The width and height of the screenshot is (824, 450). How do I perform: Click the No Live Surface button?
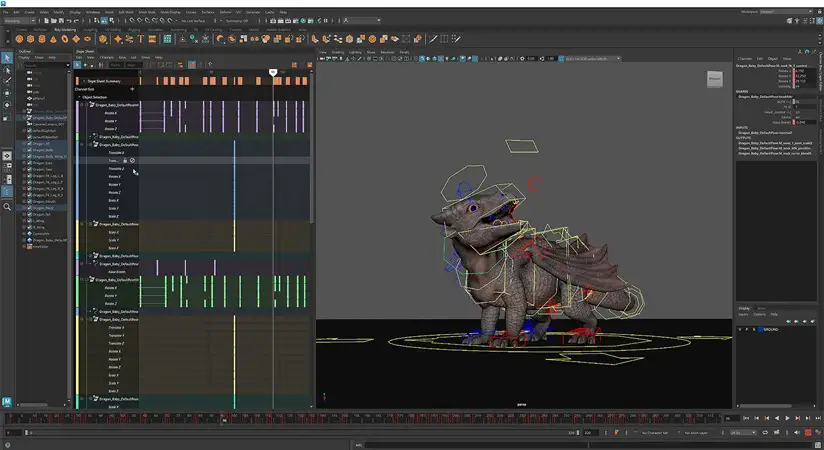pyautogui.click(x=193, y=21)
